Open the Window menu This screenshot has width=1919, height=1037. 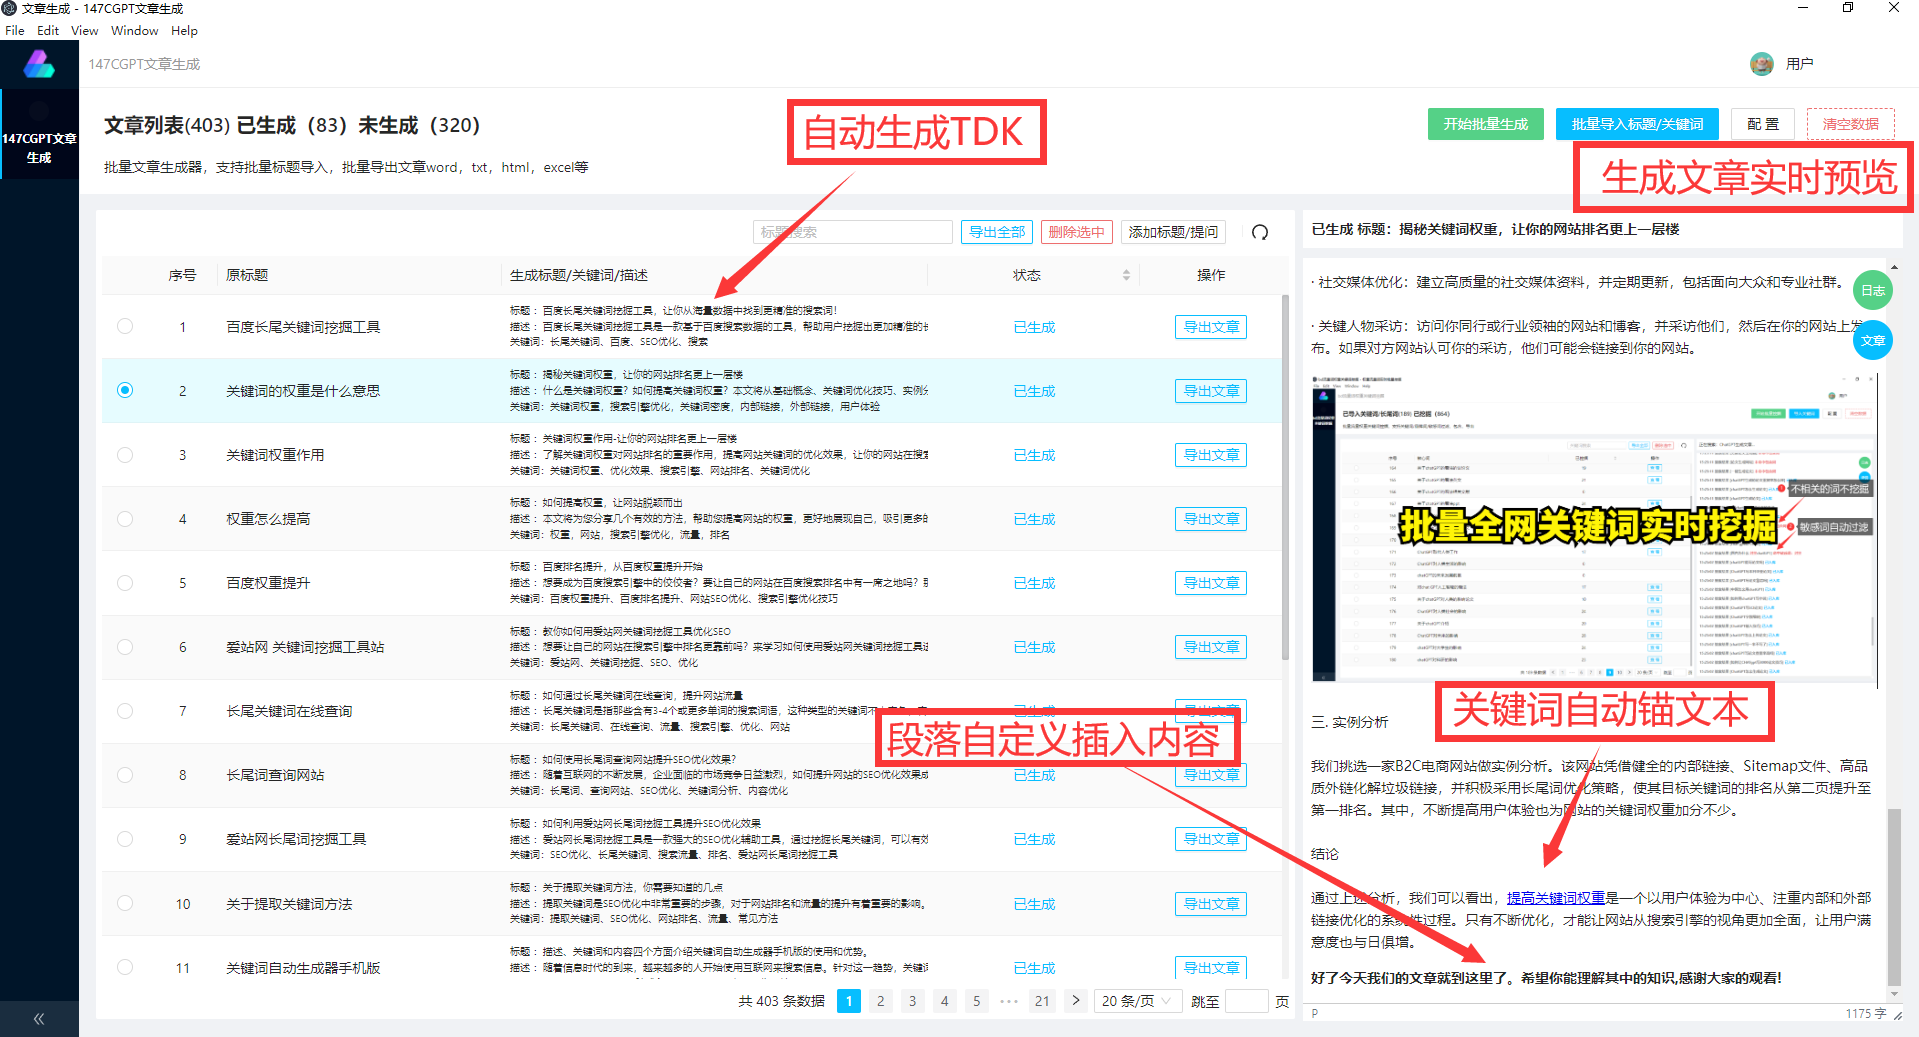(134, 31)
